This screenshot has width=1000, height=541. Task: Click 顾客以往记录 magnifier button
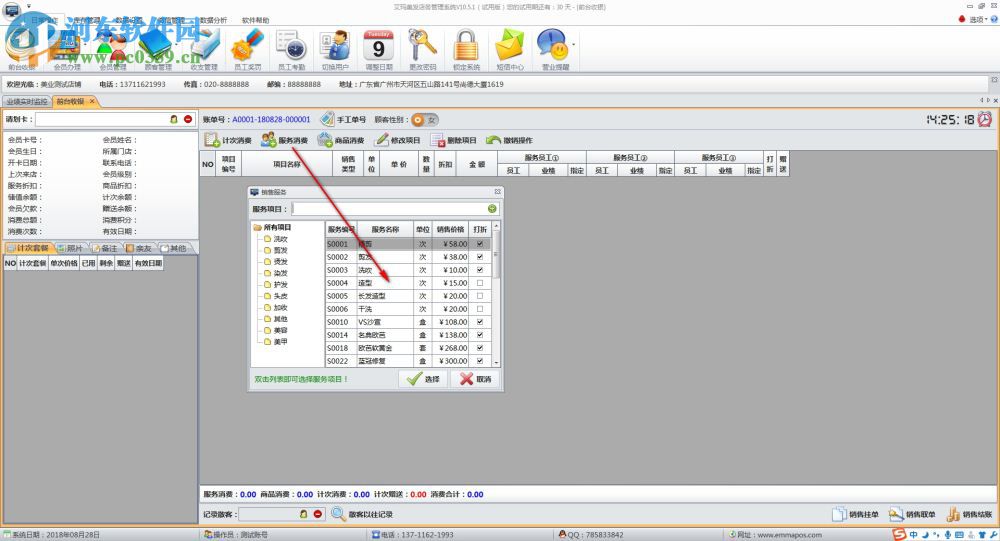tap(361, 514)
